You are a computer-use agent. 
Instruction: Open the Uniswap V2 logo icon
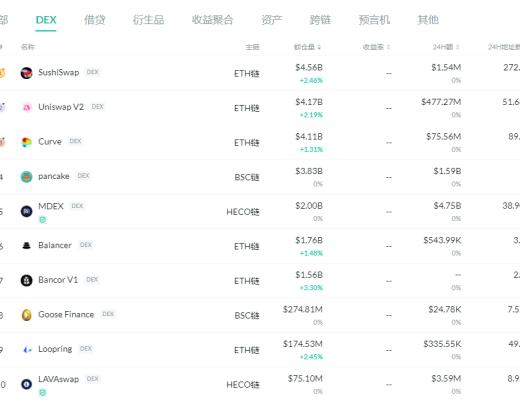[x=26, y=107]
